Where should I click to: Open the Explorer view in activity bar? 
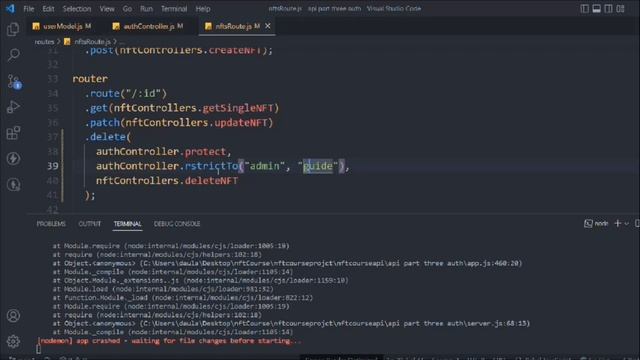[13, 29]
